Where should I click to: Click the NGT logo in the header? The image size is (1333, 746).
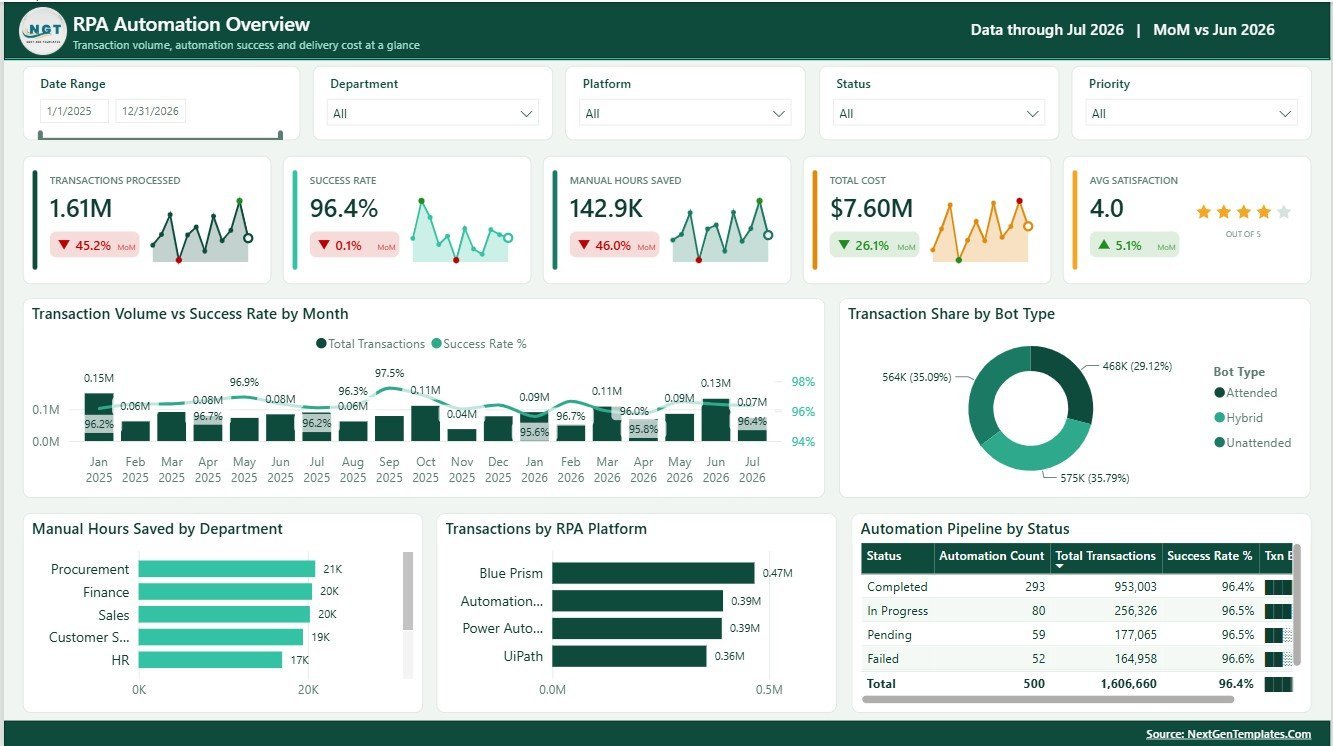click(x=44, y=31)
